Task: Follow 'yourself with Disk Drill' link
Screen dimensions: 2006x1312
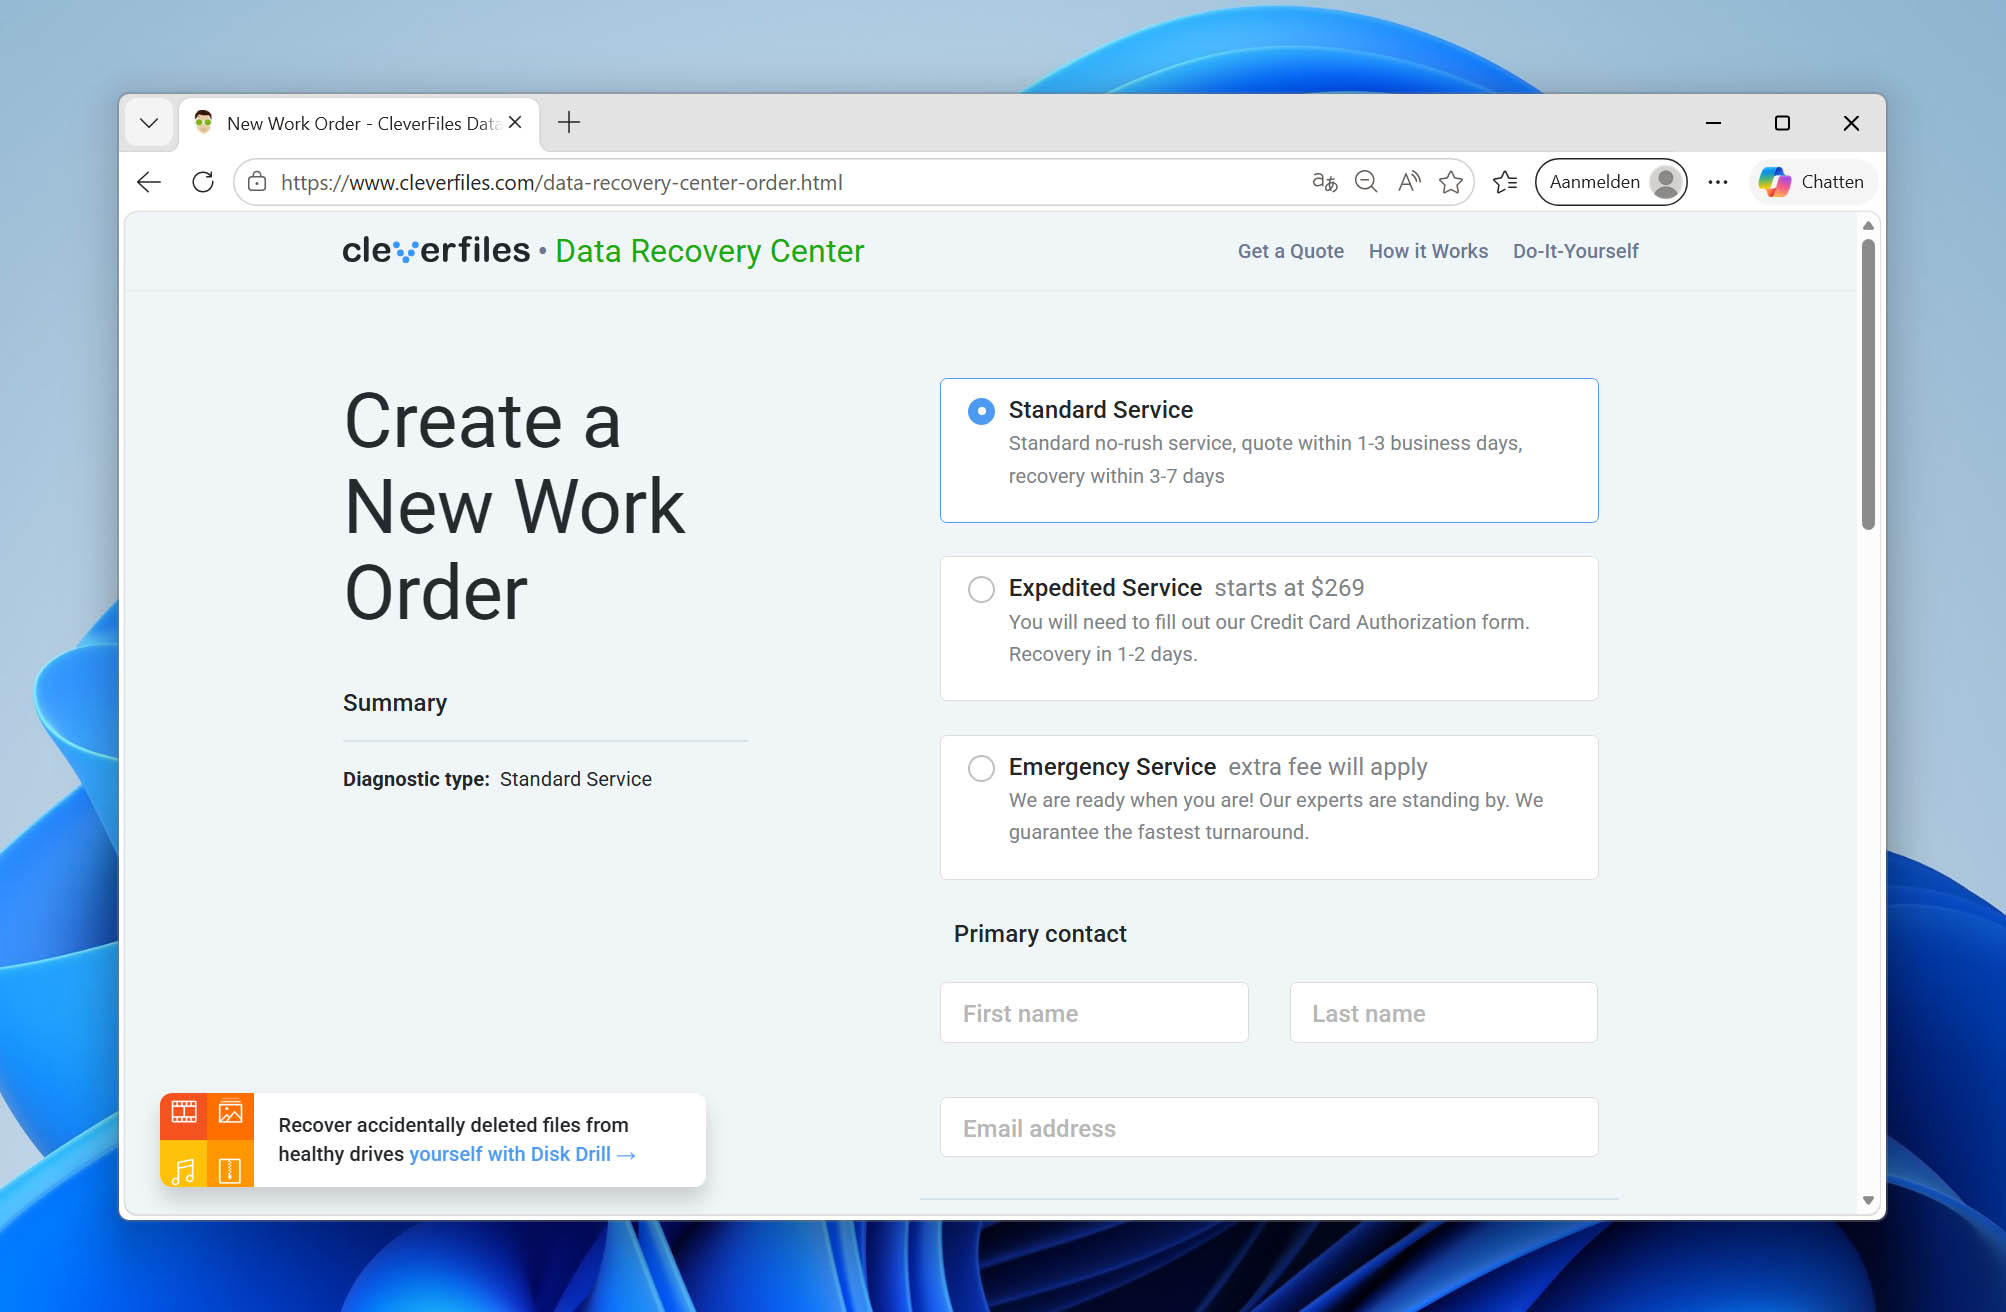Action: point(521,1154)
